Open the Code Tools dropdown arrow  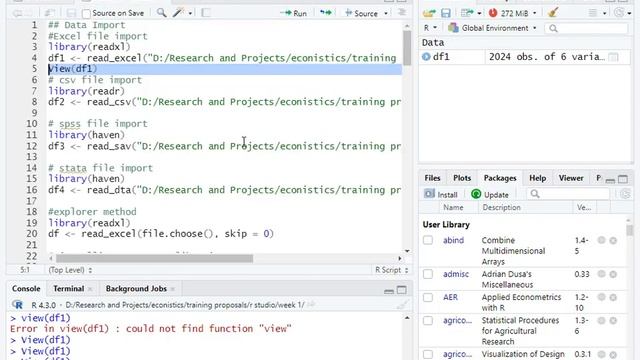tap(190, 13)
